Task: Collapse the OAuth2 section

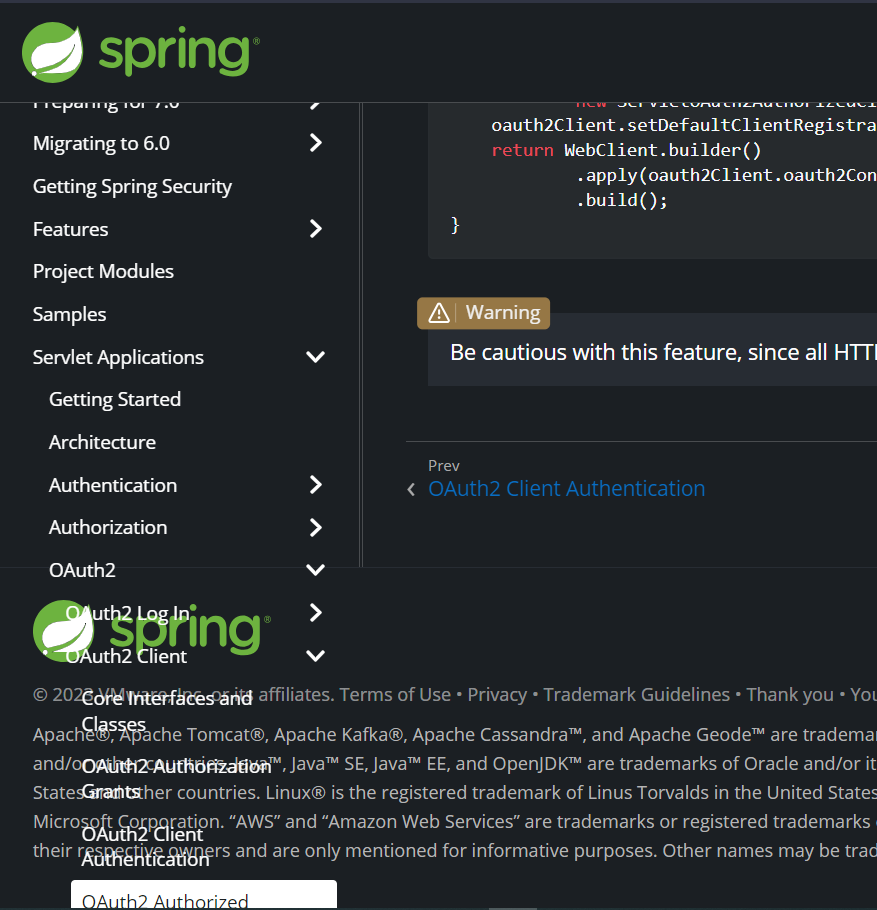Action: coord(315,569)
